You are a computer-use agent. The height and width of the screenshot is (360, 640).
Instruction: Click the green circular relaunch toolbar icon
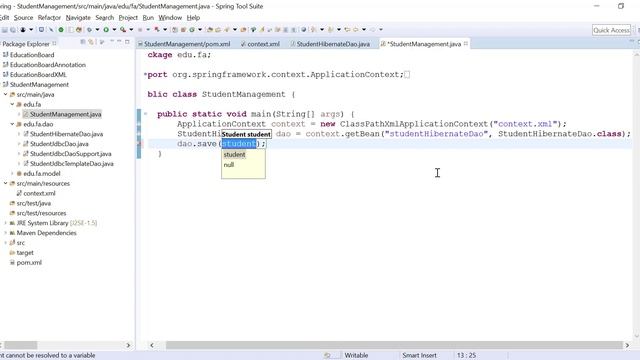61,30
